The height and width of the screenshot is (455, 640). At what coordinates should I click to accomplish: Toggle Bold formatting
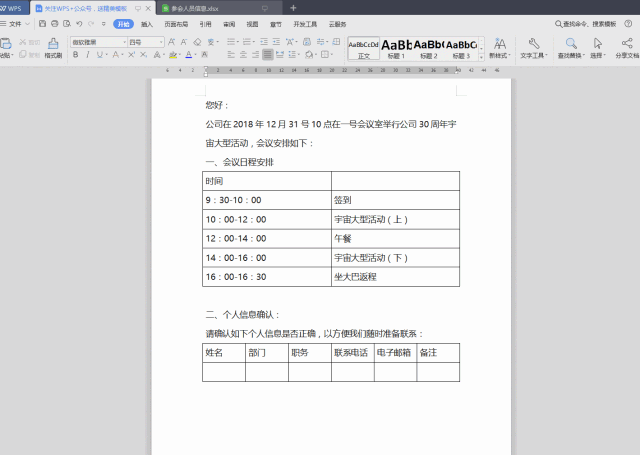(76, 55)
